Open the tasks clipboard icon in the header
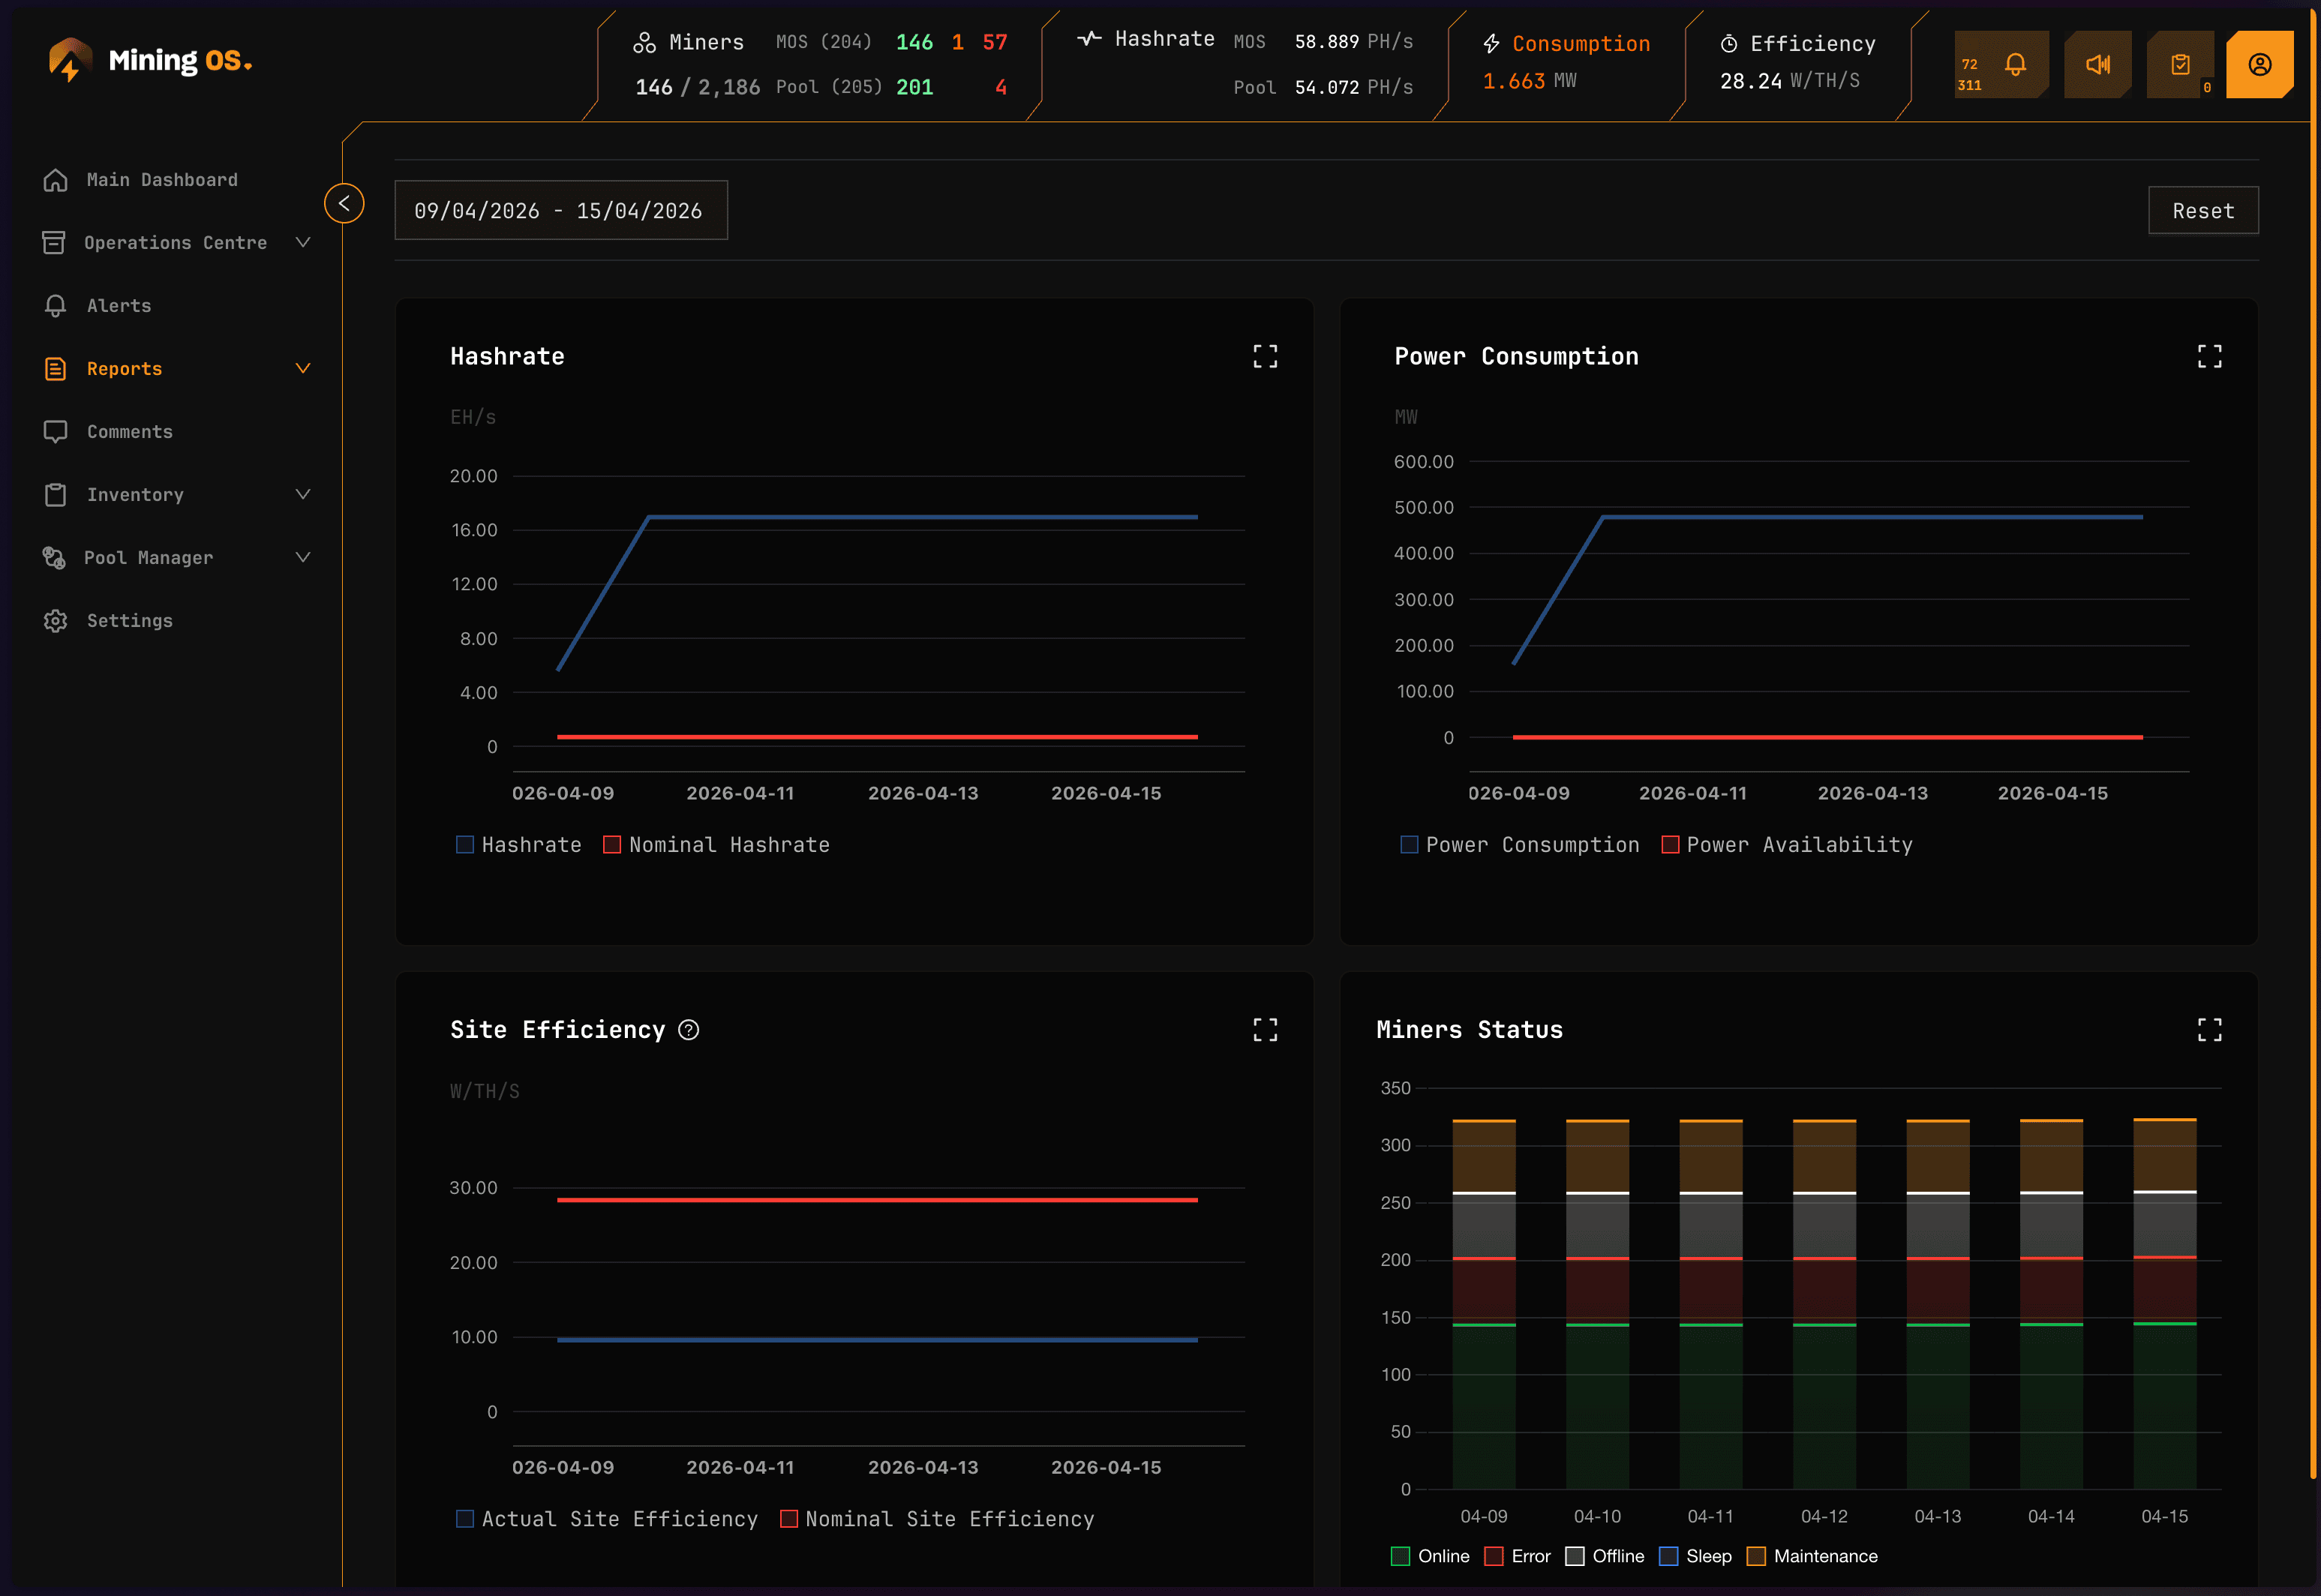The width and height of the screenshot is (2321, 1596). coord(2180,64)
